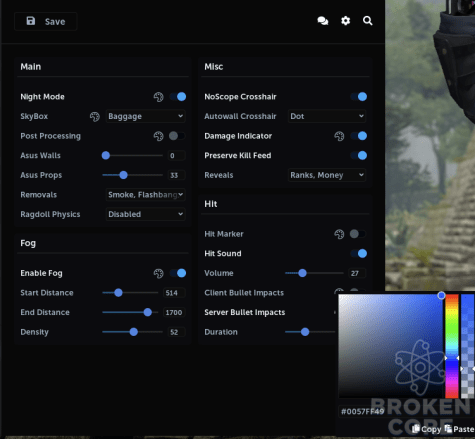Image resolution: width=475 pixels, height=439 pixels.
Task: Adjust the Asus Walls slider handle
Action: pyautogui.click(x=106, y=155)
